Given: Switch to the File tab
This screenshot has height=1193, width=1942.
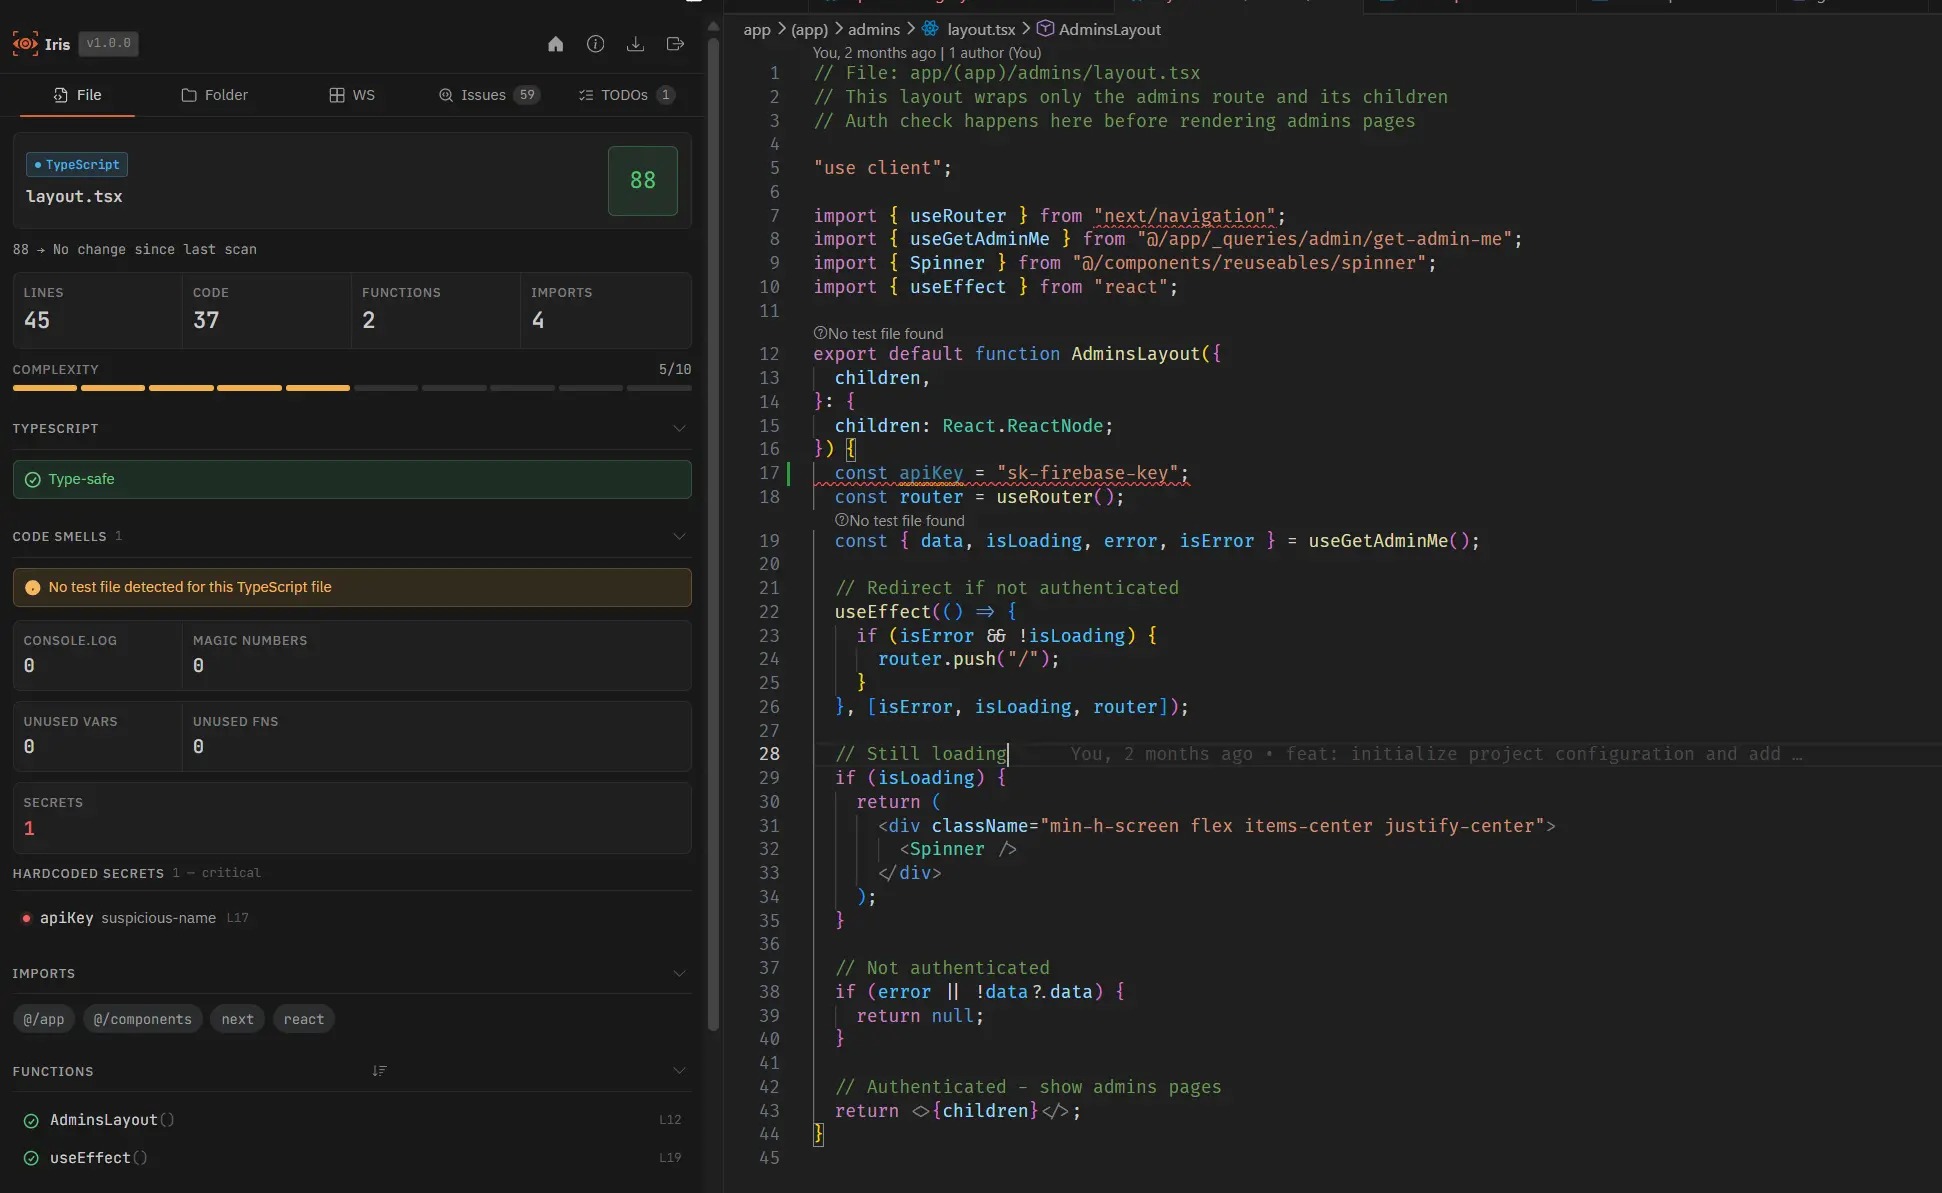Looking at the screenshot, I should click(x=77, y=95).
